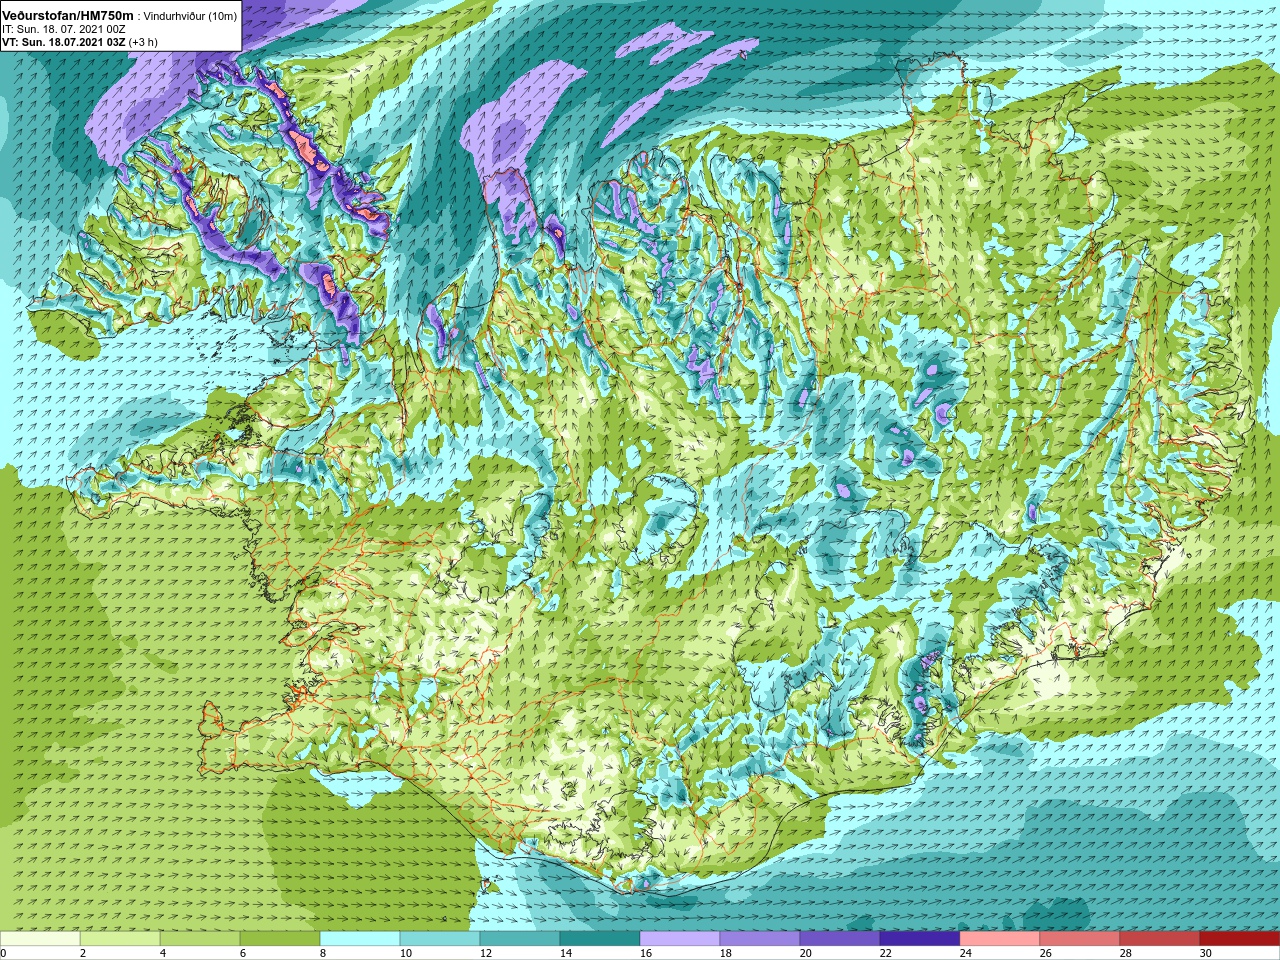Click the salmon 26–28 legend swatch
1280x960 pixels.
1080,938
